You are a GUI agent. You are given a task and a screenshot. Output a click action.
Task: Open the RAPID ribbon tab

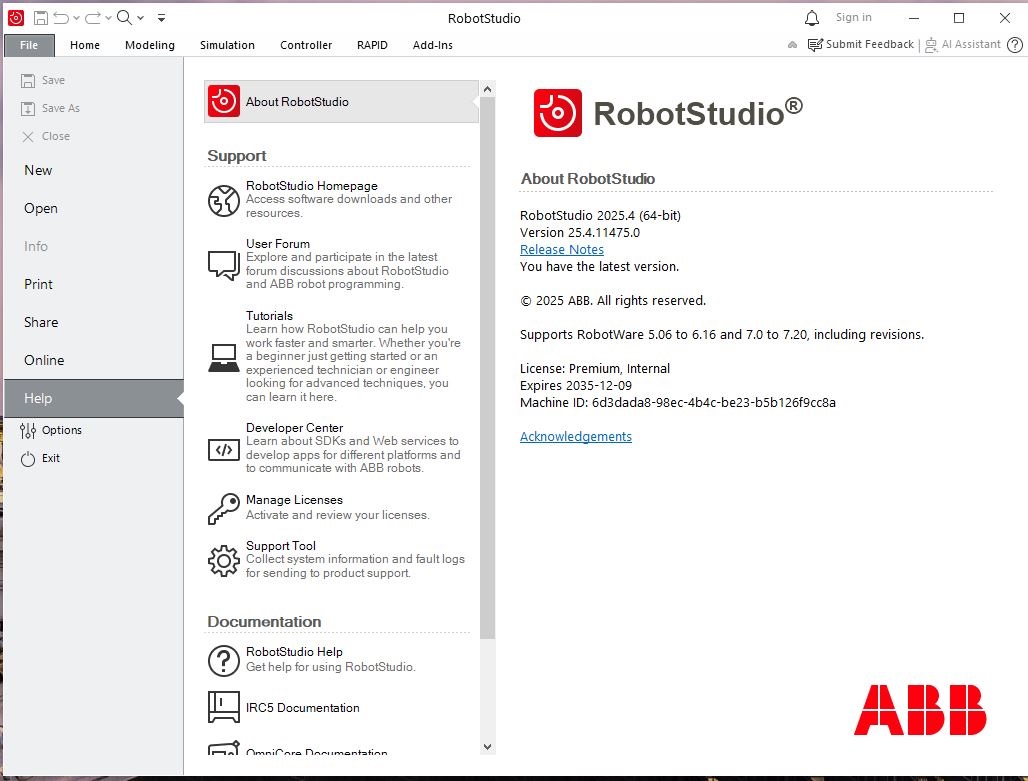pos(372,45)
